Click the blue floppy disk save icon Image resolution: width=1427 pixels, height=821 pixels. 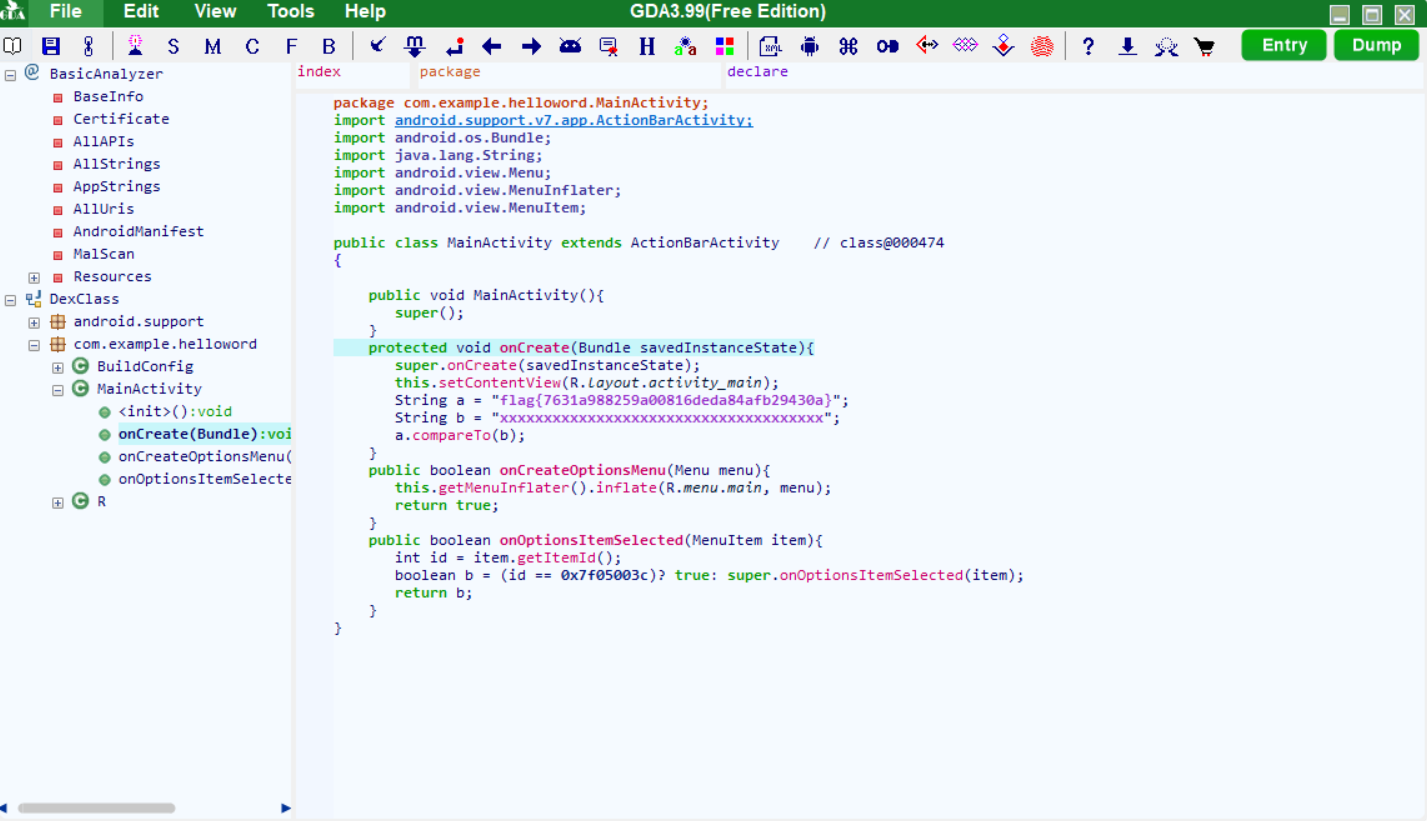(x=50, y=46)
